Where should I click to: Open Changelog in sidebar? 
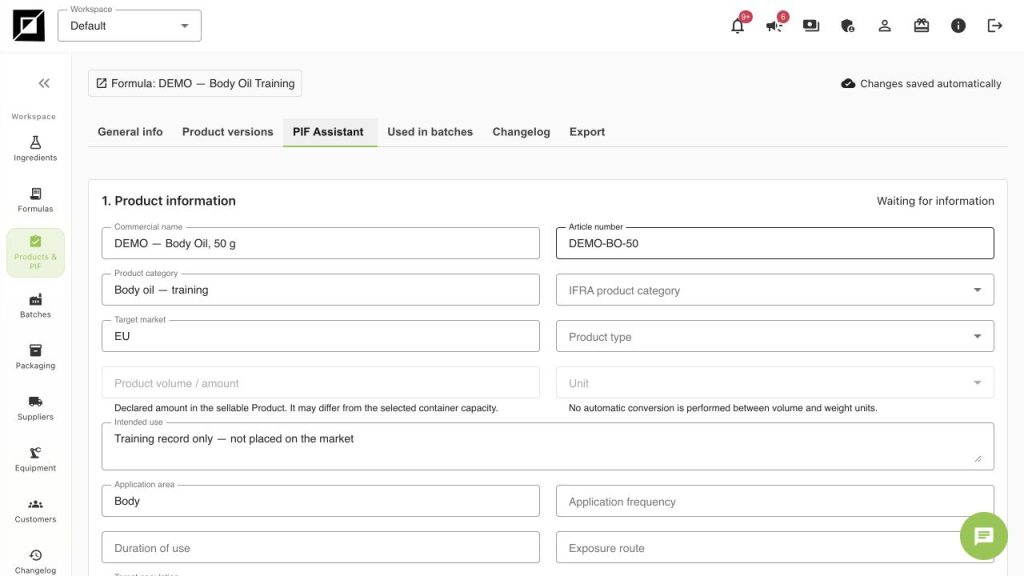tap(35, 561)
